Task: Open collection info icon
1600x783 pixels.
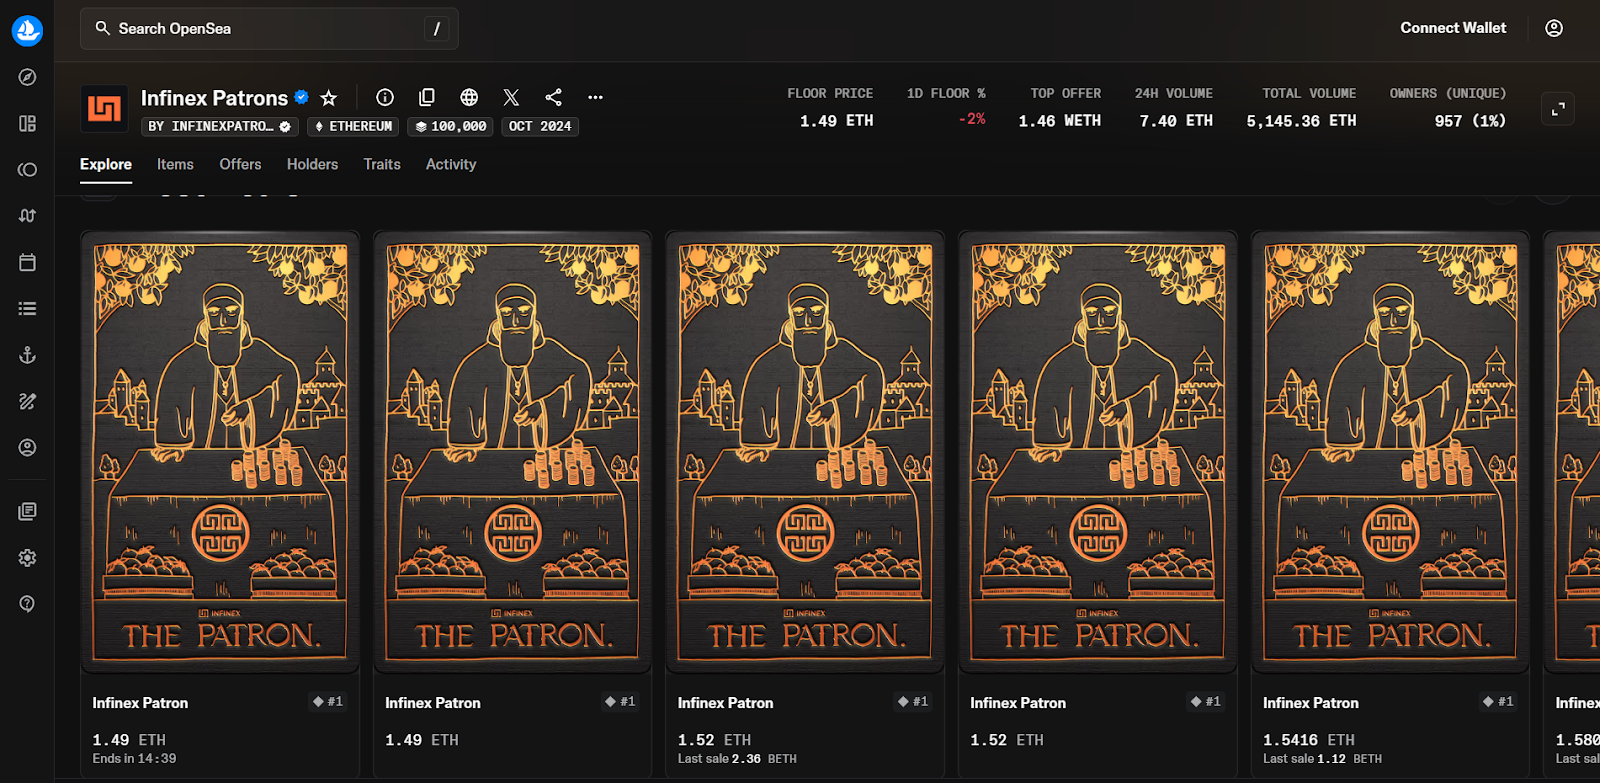Action: click(x=385, y=97)
